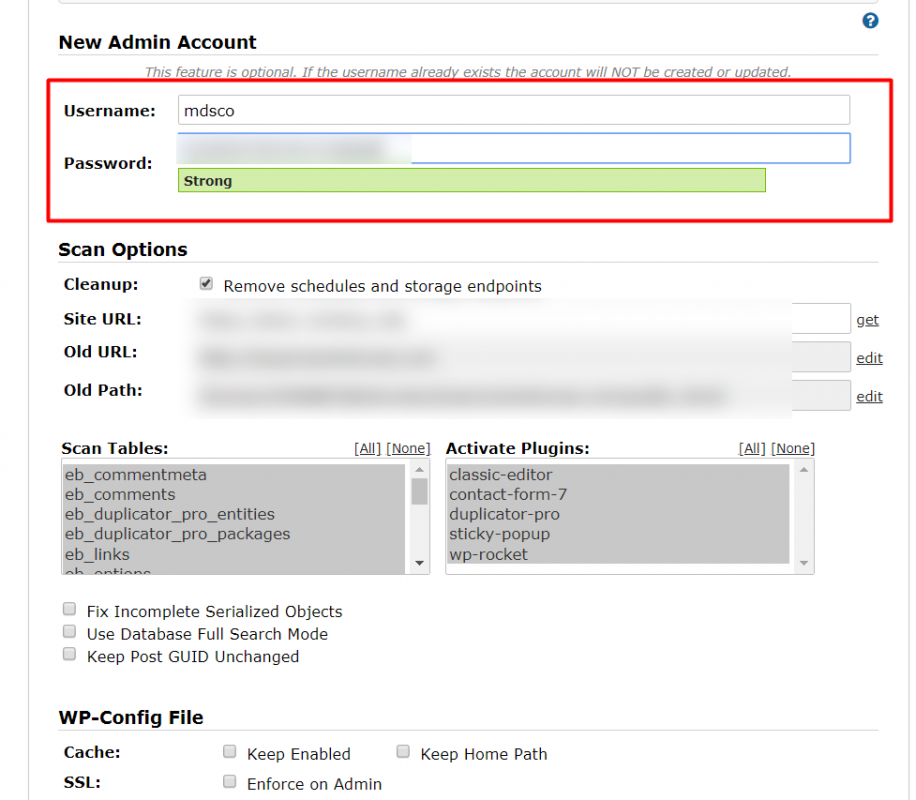
Task: Click edit link next to Old Path
Action: point(869,396)
